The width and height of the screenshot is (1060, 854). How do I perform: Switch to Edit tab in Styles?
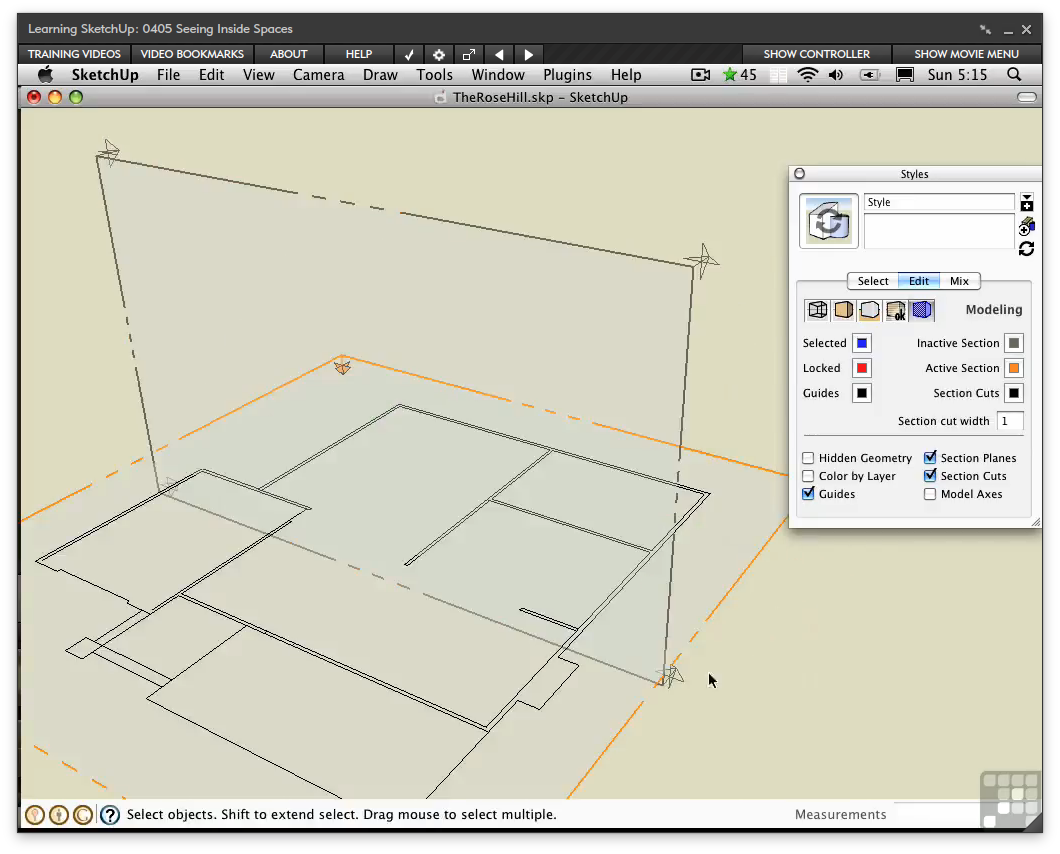919,281
